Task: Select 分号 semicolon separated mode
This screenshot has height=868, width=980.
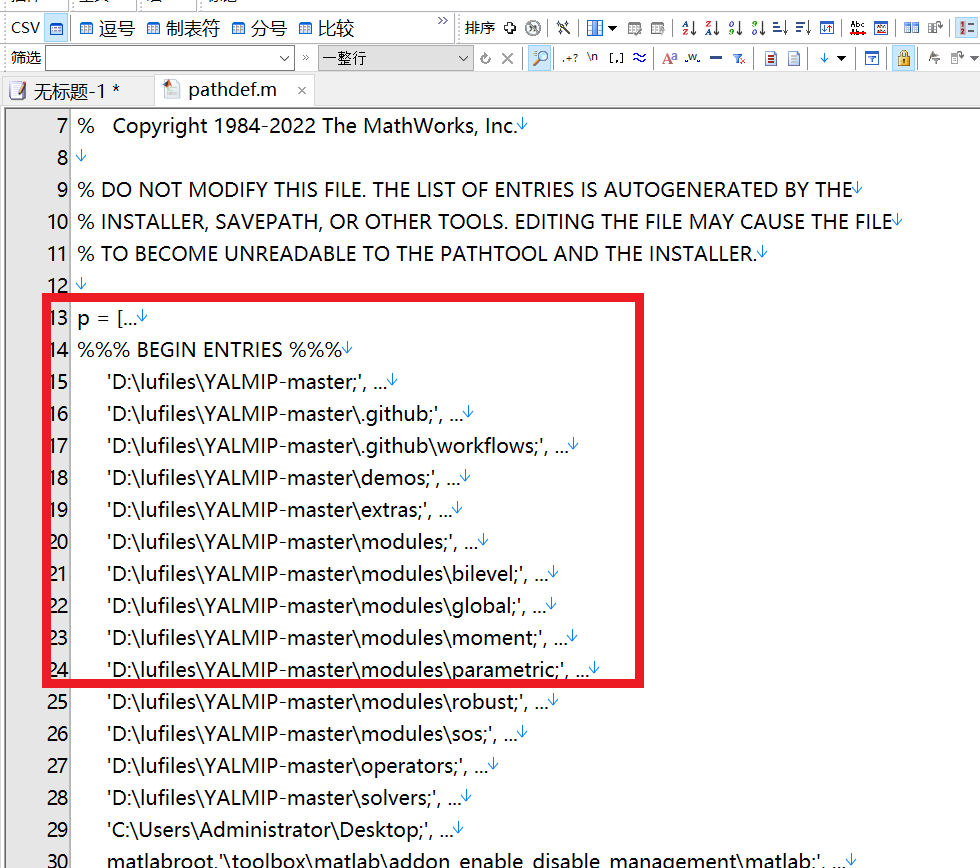Action: coord(259,29)
